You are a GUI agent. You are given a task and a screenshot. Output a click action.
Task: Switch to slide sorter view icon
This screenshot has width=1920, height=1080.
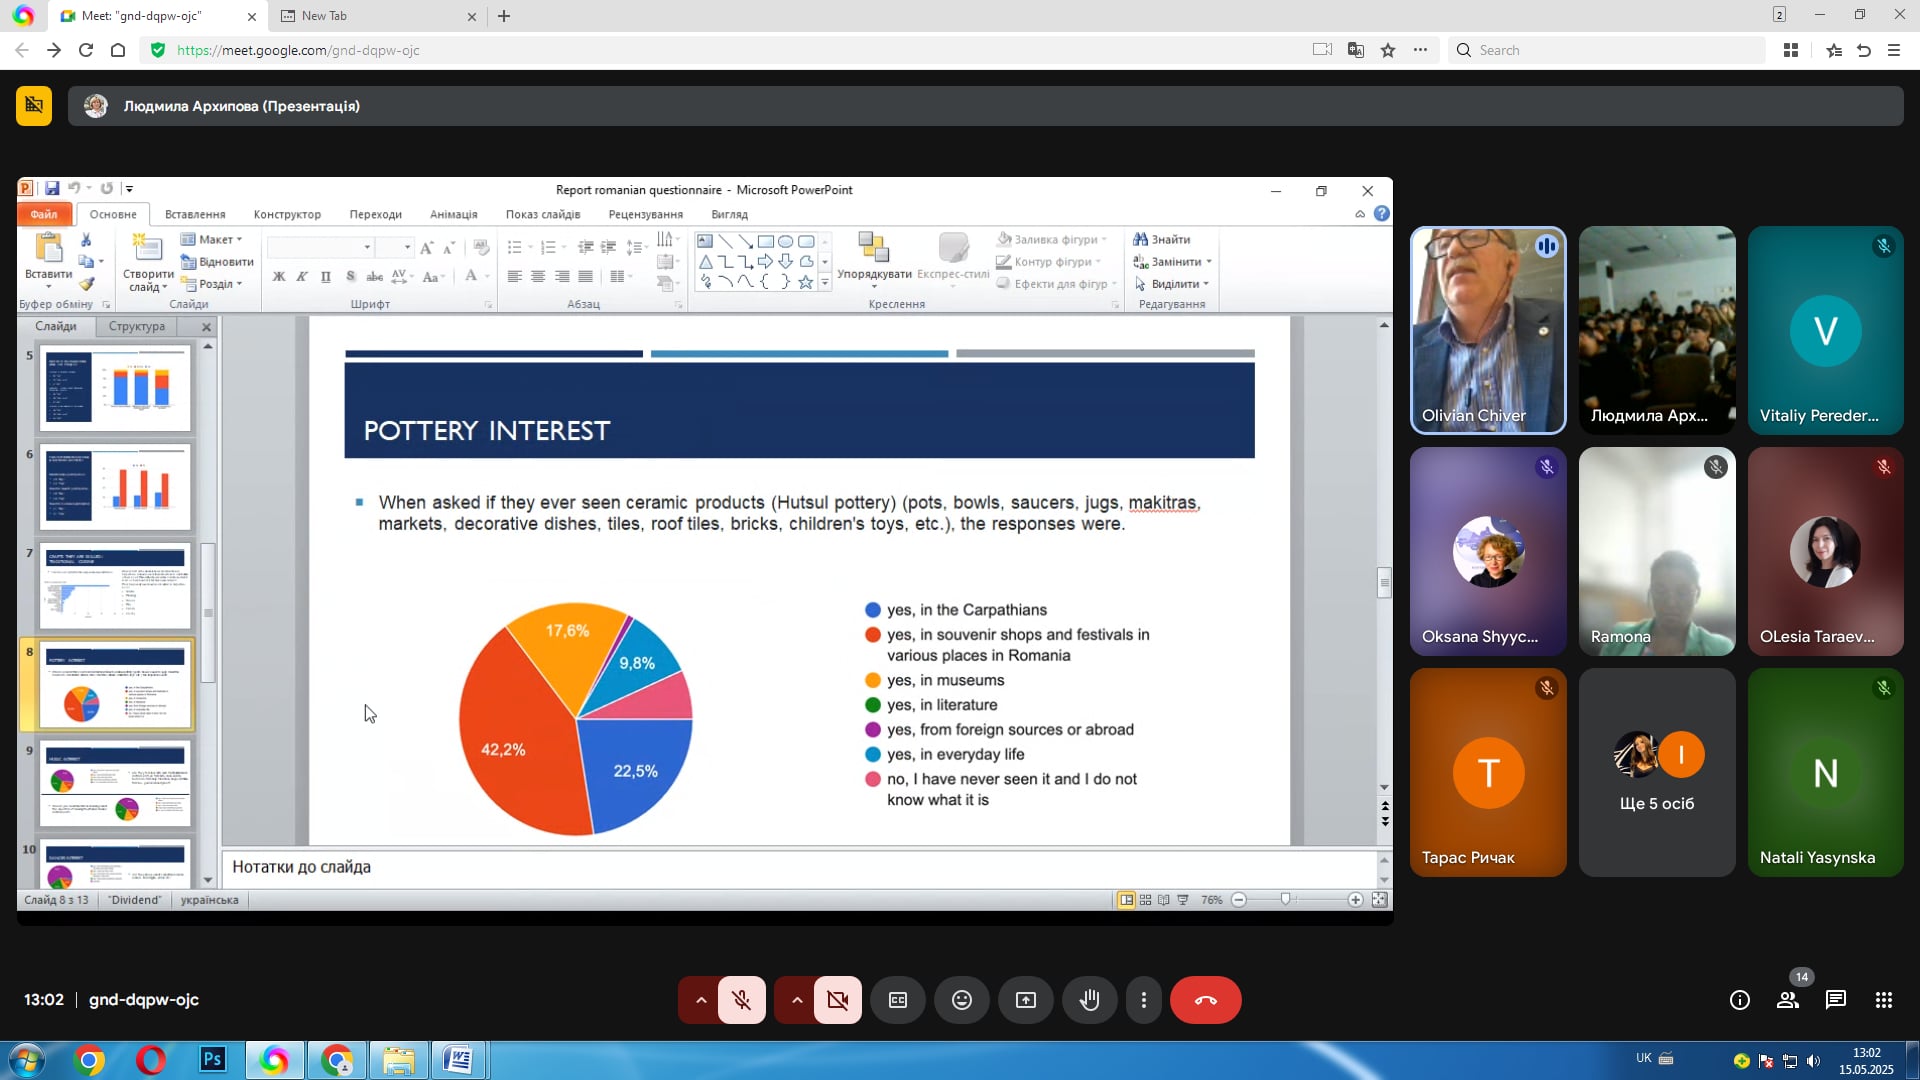[x=1146, y=900]
